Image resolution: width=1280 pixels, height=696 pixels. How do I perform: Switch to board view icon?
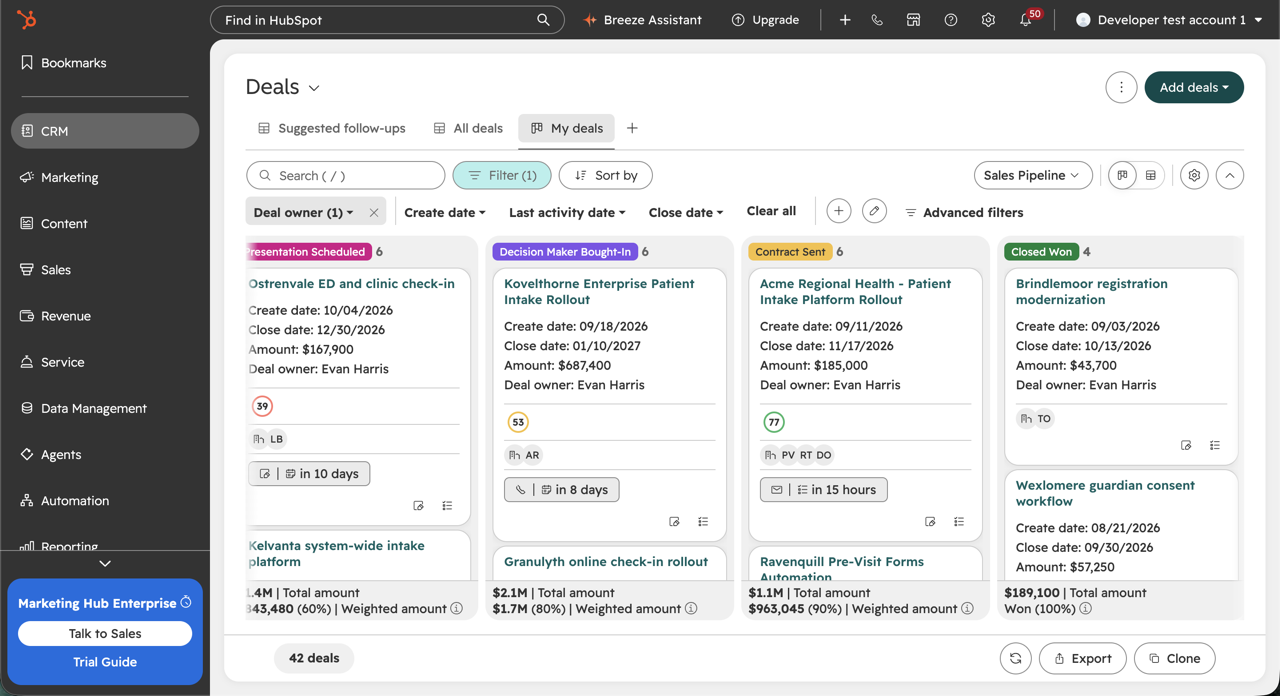coord(1122,175)
